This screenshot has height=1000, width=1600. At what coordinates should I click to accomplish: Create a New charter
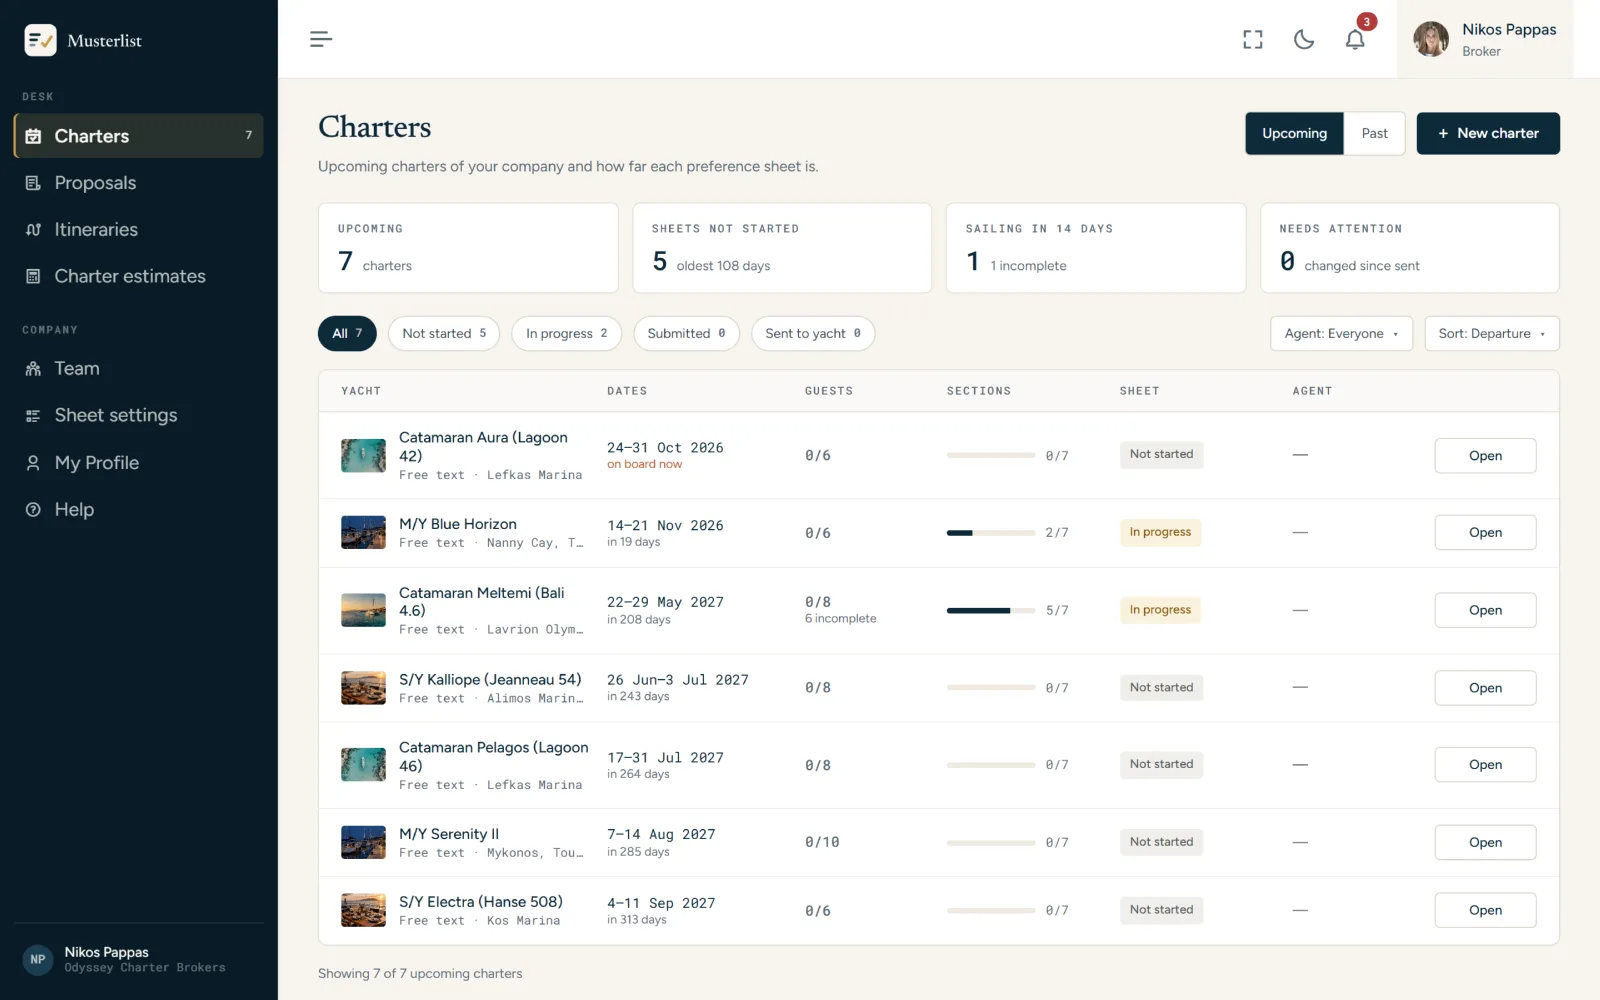click(x=1488, y=133)
